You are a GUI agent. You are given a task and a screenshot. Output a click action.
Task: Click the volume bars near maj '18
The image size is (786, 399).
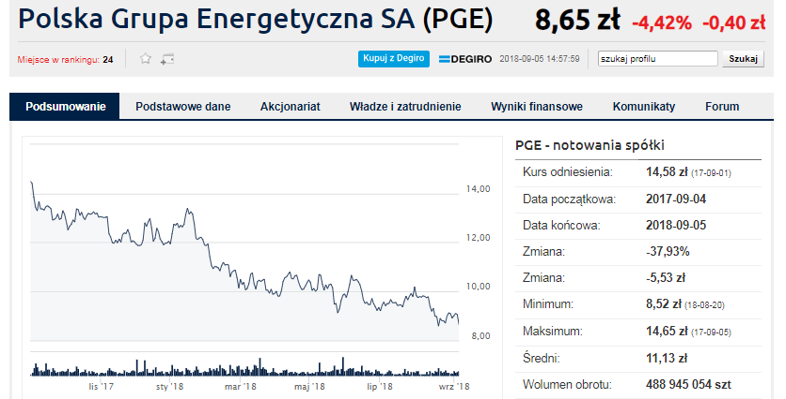(x=309, y=370)
